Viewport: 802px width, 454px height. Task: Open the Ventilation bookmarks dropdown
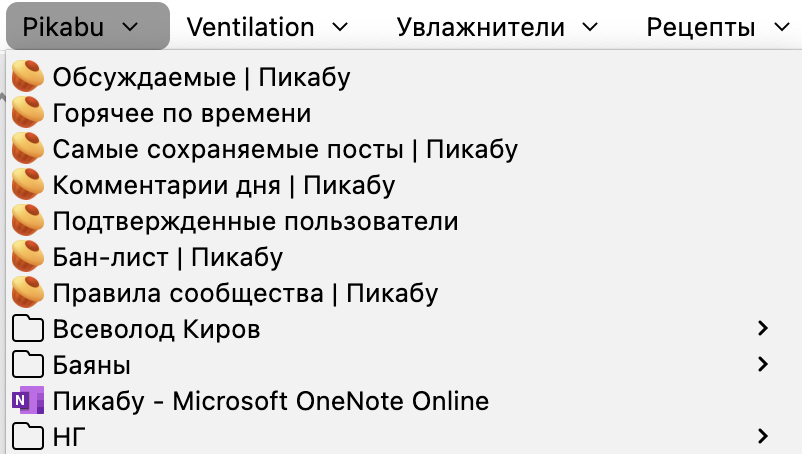click(268, 27)
